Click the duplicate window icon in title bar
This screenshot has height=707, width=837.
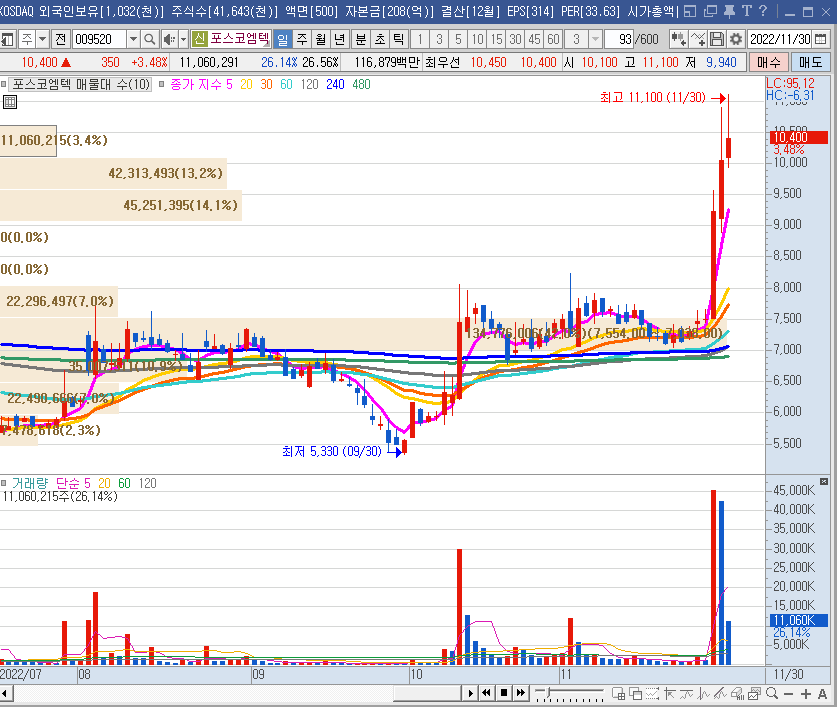click(x=710, y=11)
